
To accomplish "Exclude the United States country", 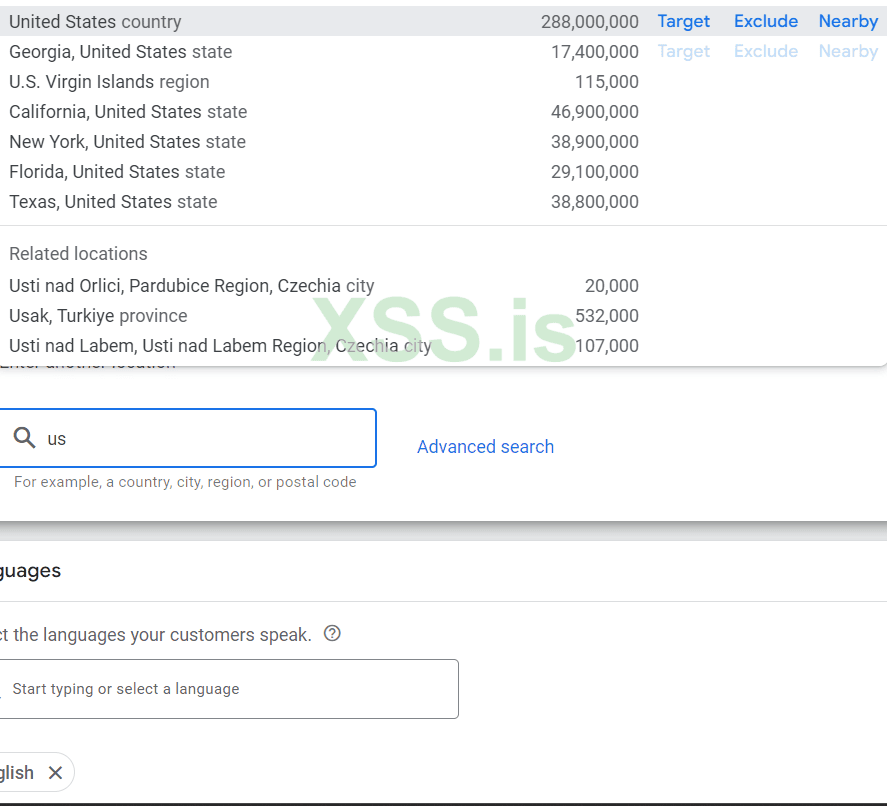I will [x=765, y=21].
